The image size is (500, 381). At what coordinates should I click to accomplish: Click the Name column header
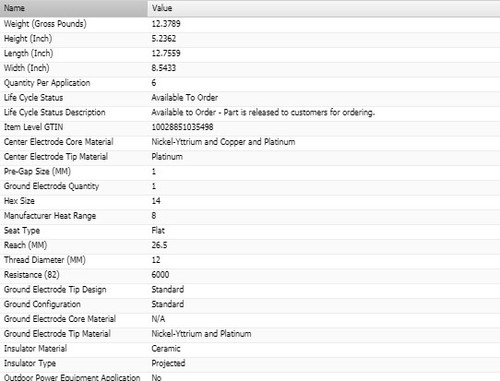[x=74, y=8]
